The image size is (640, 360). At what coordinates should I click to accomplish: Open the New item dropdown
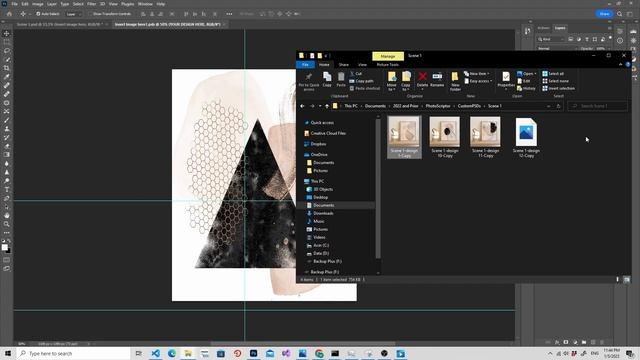(477, 74)
